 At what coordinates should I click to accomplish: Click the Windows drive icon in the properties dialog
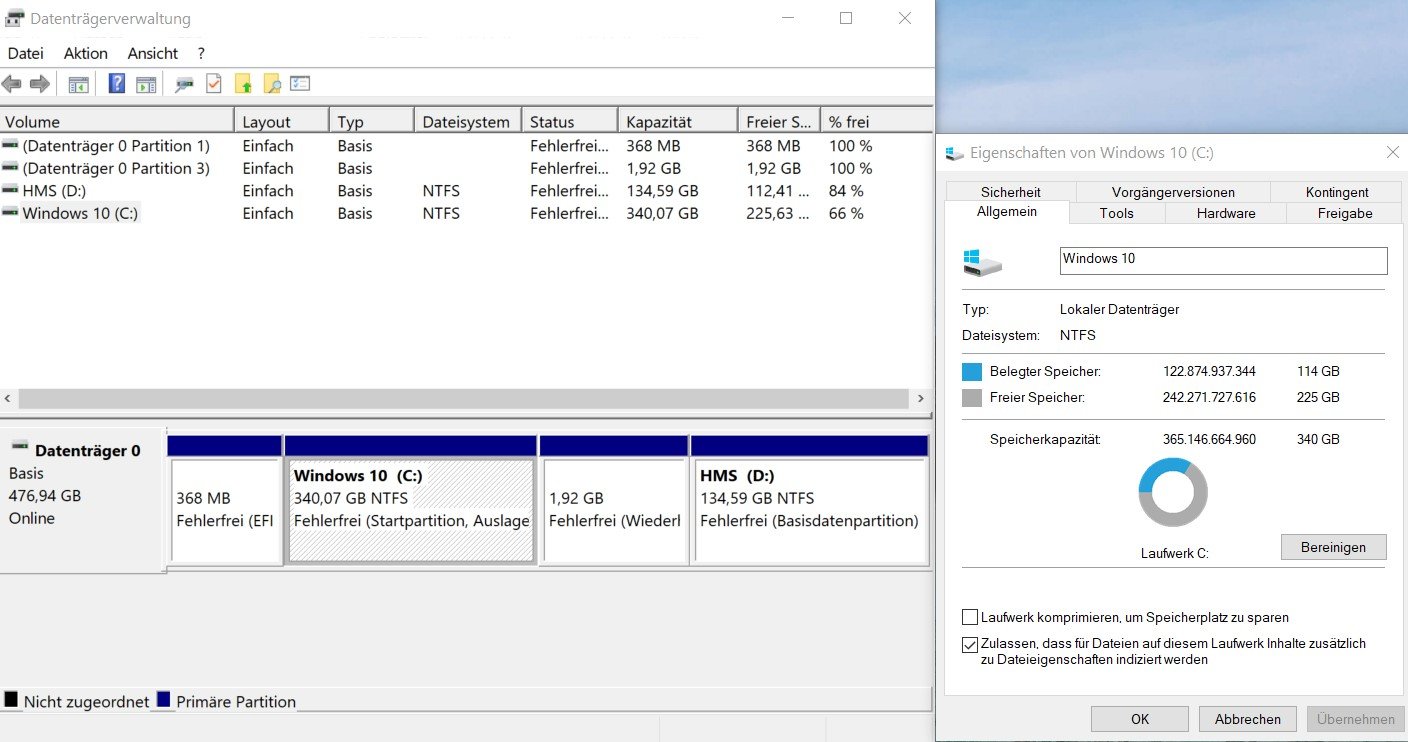tap(982, 262)
